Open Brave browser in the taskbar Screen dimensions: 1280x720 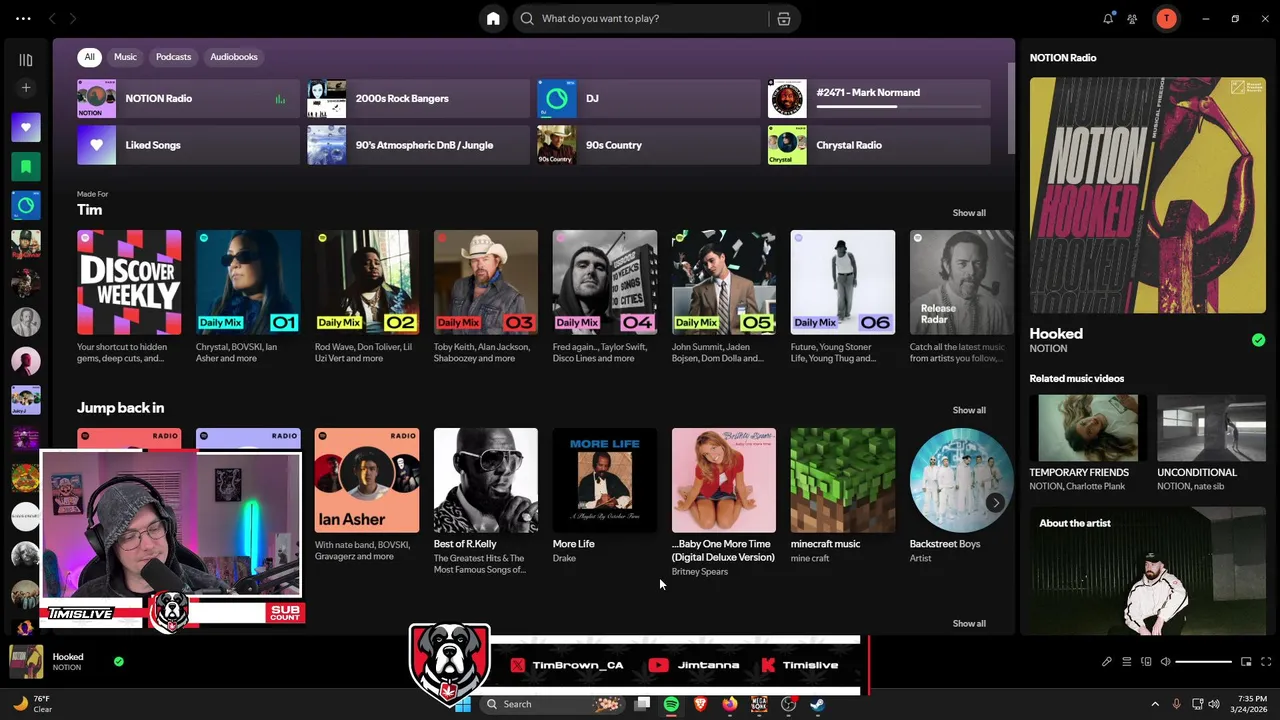click(x=701, y=704)
